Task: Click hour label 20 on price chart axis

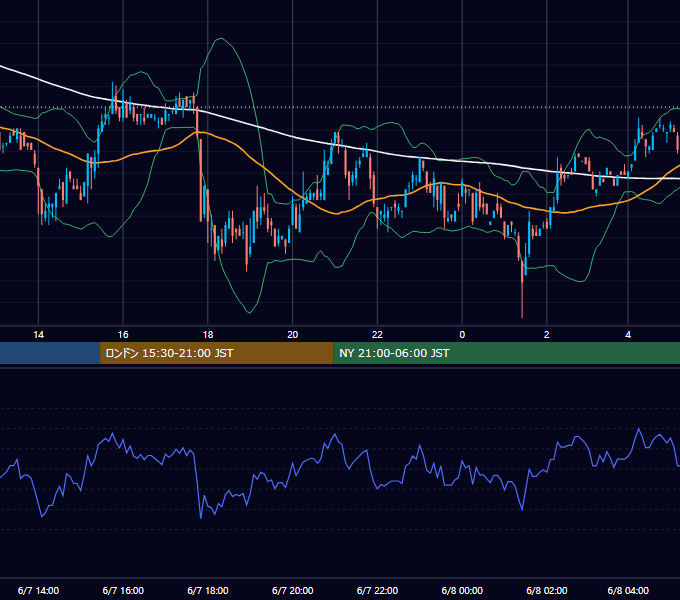Action: 293,334
